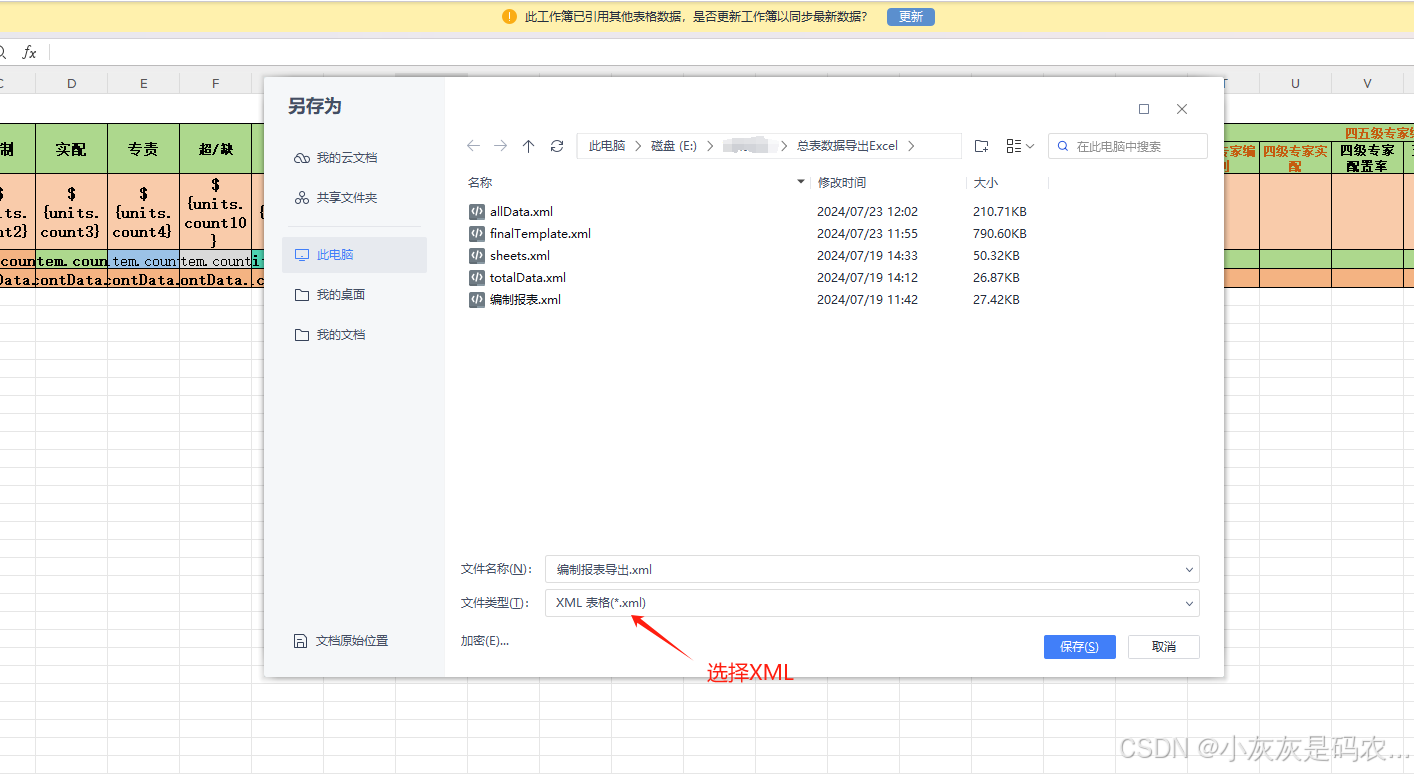
Task: Sort by the 大小 column header
Action: [x=985, y=183]
